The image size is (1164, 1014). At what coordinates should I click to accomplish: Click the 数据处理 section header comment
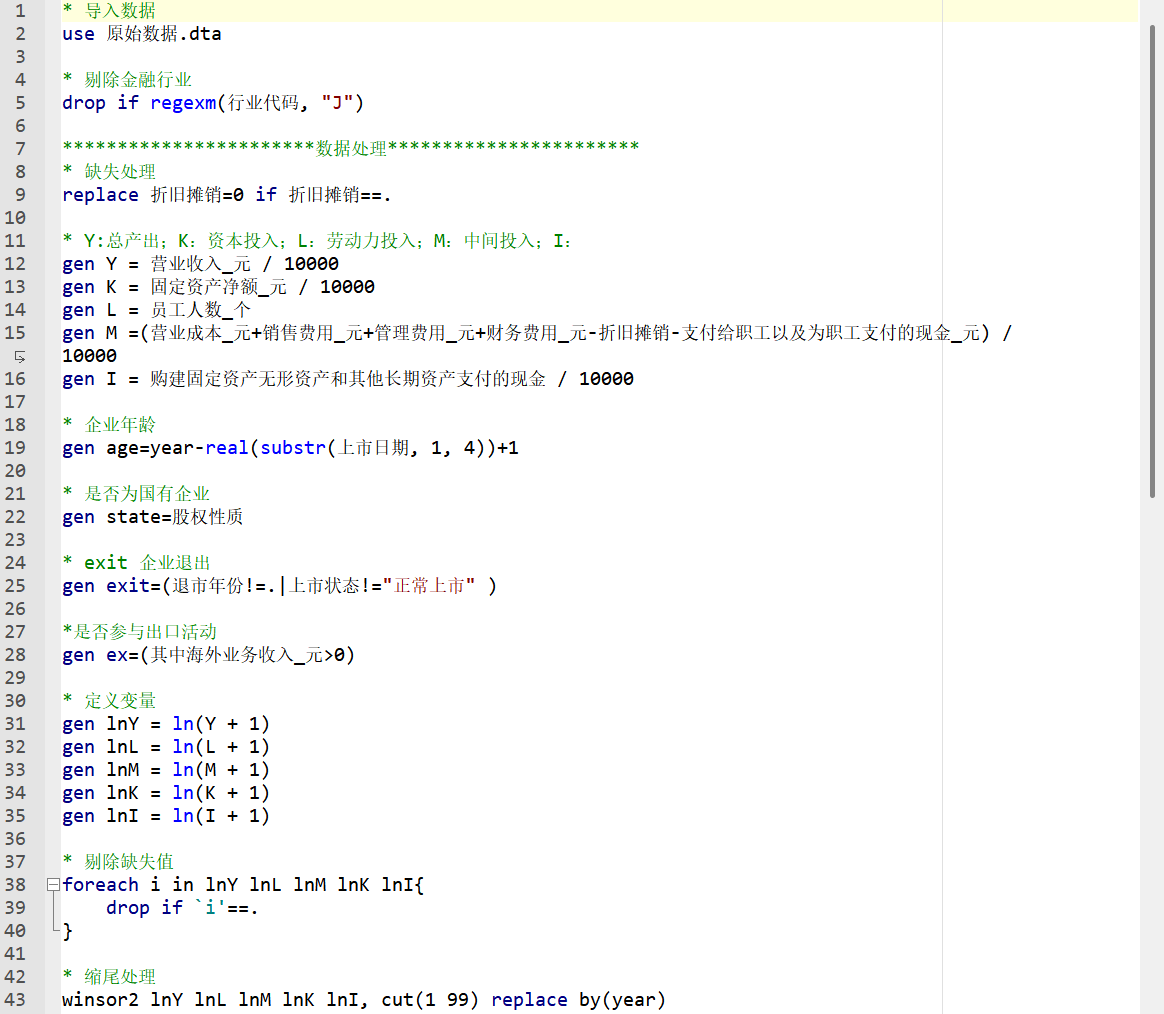(x=350, y=149)
